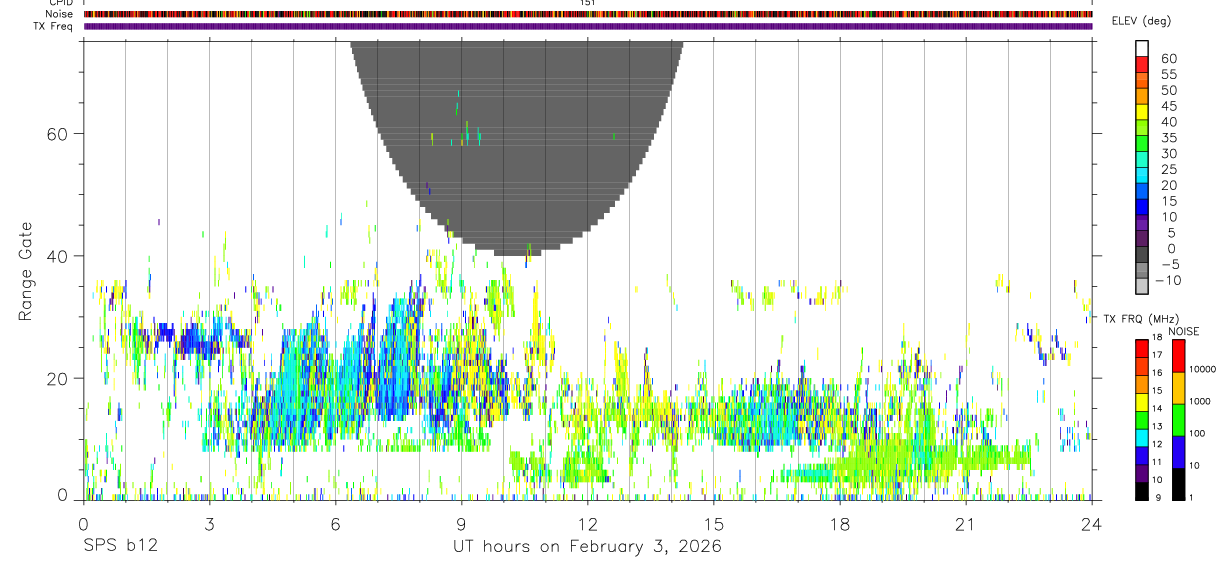Viewport: 1228px width, 567px height.
Task: Click the UT hour tick label "21"
Action: click(965, 524)
